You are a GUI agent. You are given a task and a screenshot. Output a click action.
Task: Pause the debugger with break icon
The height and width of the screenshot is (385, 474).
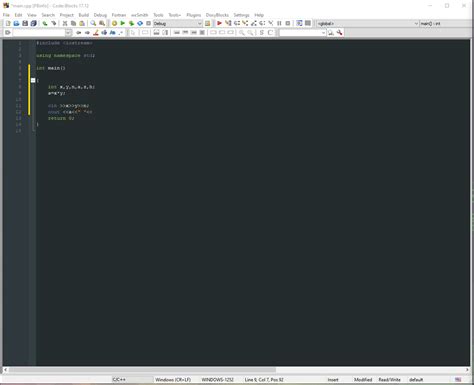279,23
